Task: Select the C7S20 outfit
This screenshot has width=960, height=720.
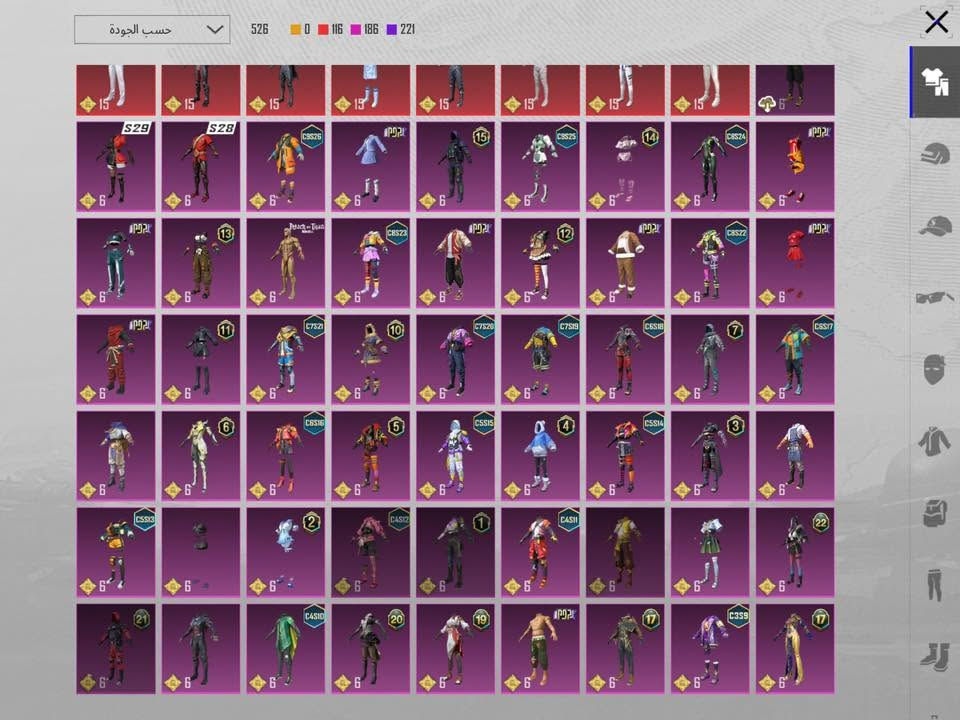Action: point(456,359)
